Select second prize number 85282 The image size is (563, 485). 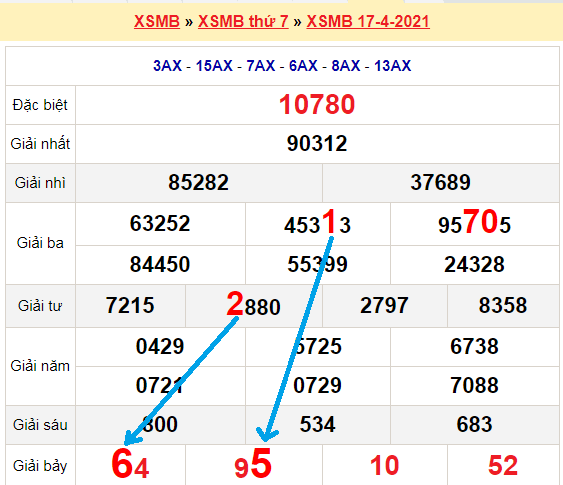(x=199, y=182)
